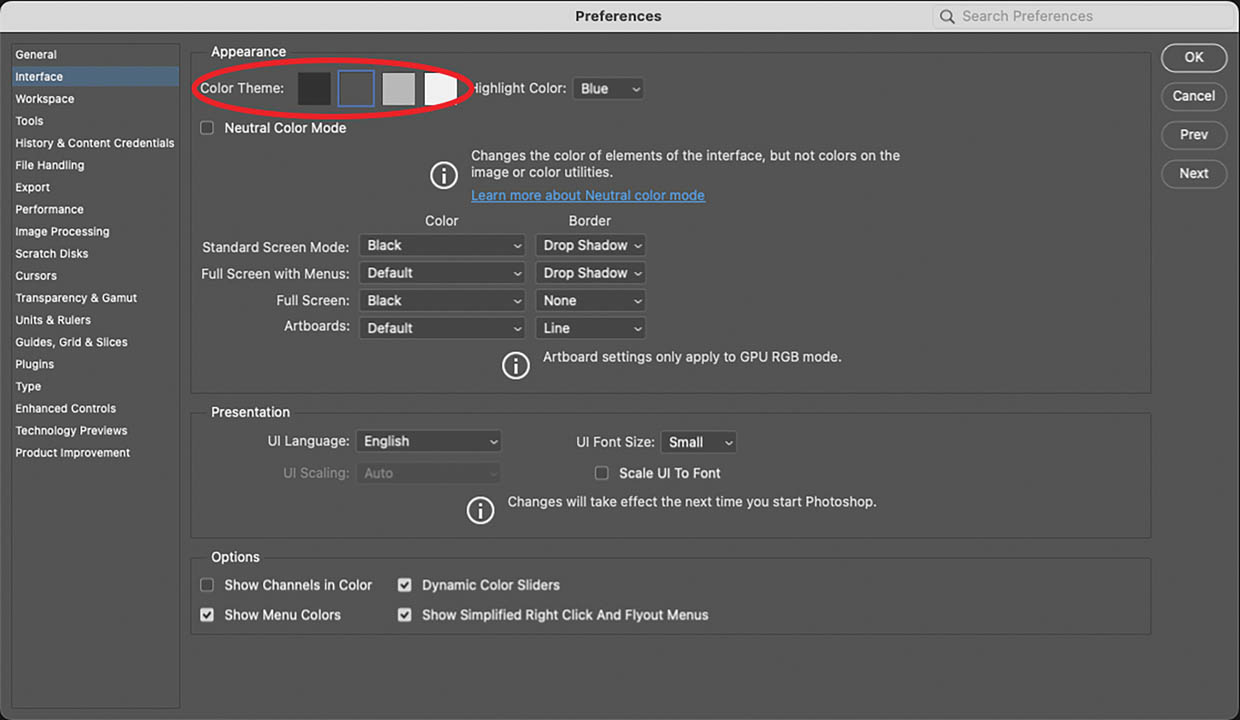Click the Artboard settings info icon
Viewport: 1240px width, 720px height.
coord(515,365)
